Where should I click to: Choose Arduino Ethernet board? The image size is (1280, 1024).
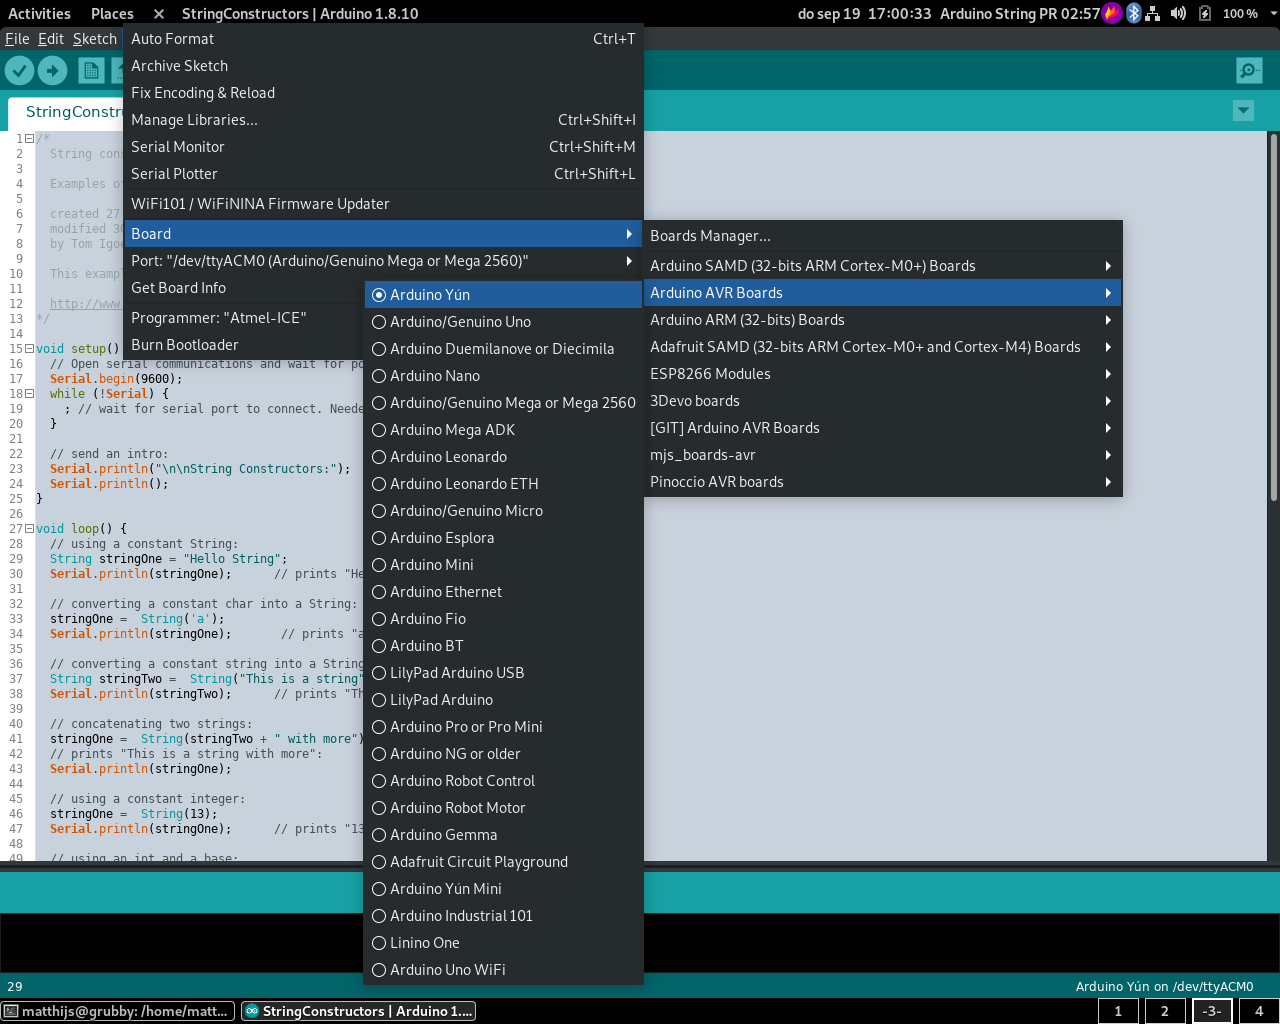click(503, 592)
